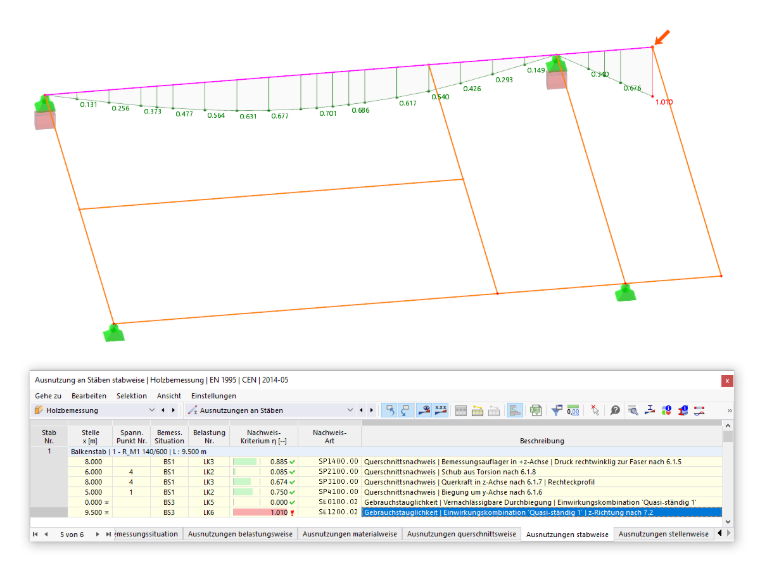Click the cursor with red X icon
Screen dimensions: 760x570
(595, 411)
